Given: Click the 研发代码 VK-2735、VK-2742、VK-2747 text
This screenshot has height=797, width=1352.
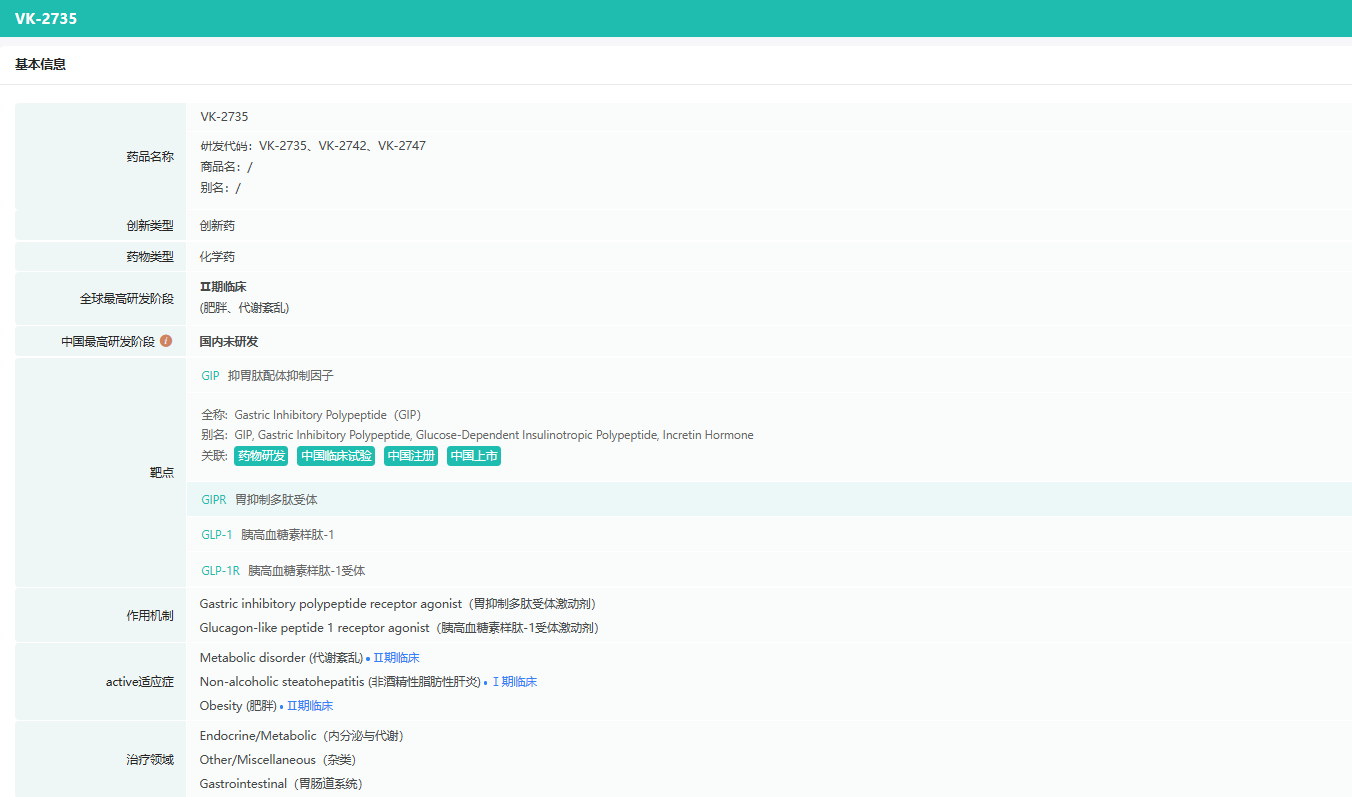Looking at the screenshot, I should point(313,146).
